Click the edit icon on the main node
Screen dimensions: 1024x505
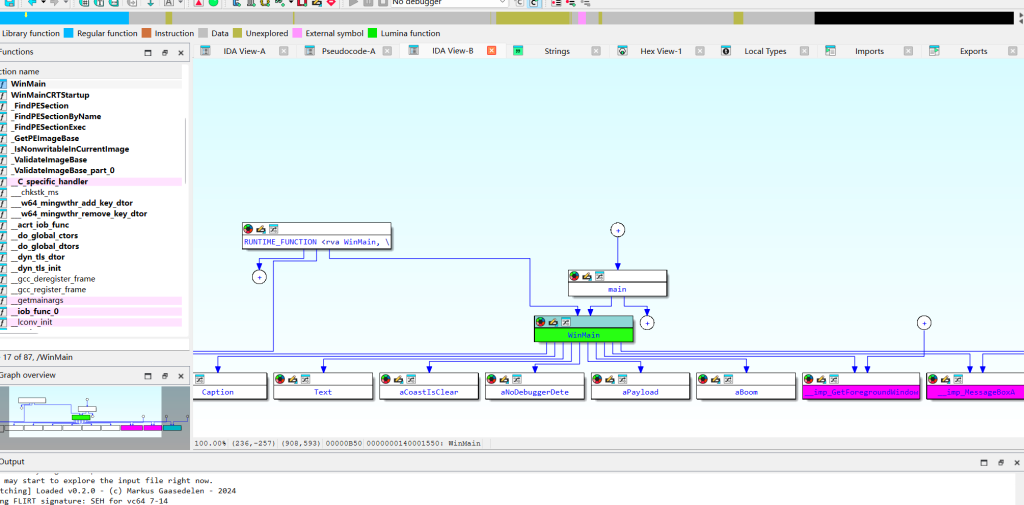coord(587,276)
